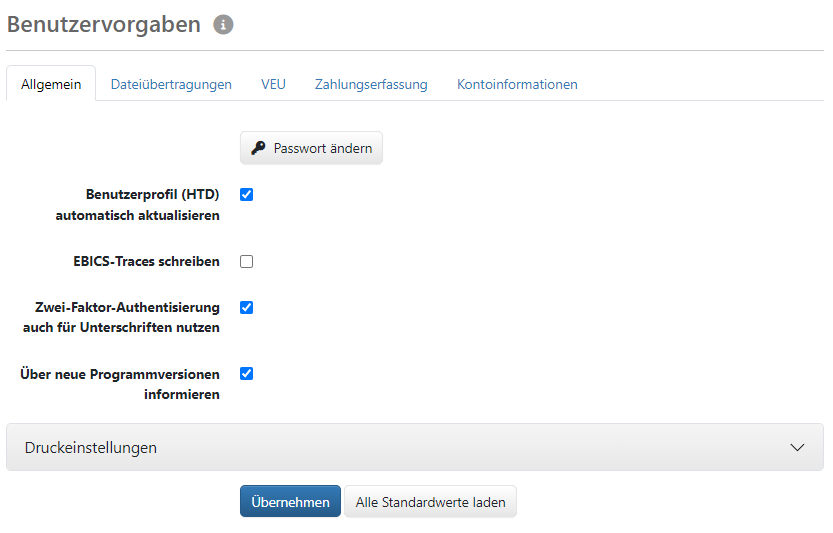
Task: Click the Passwort ändern button
Action: tap(311, 148)
